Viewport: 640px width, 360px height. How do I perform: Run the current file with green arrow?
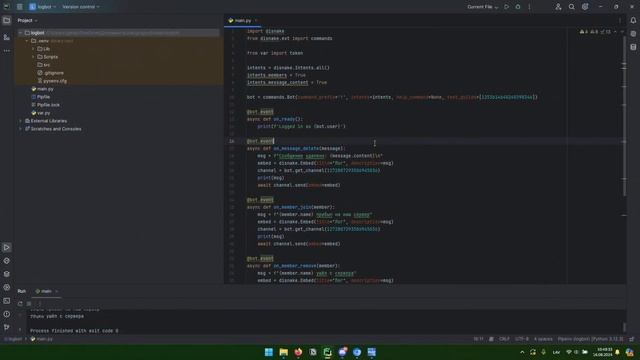coord(507,7)
